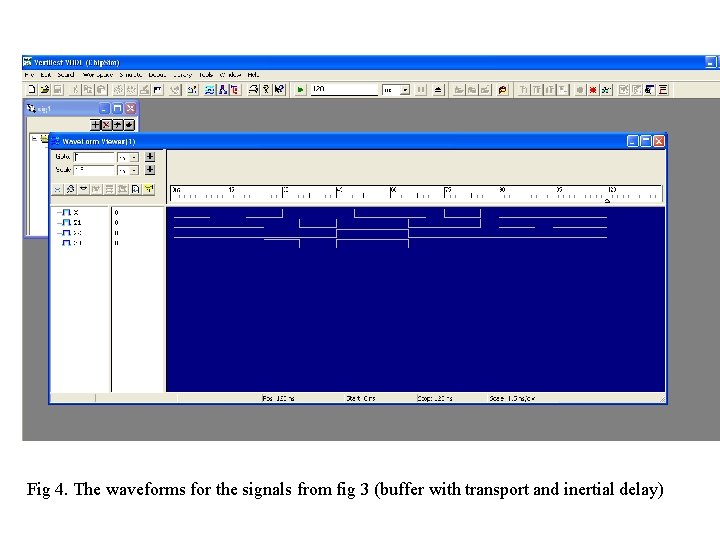This screenshot has width=720, height=540.
Task: Expand the tree node in sig1 window
Action: click(x=34, y=138)
